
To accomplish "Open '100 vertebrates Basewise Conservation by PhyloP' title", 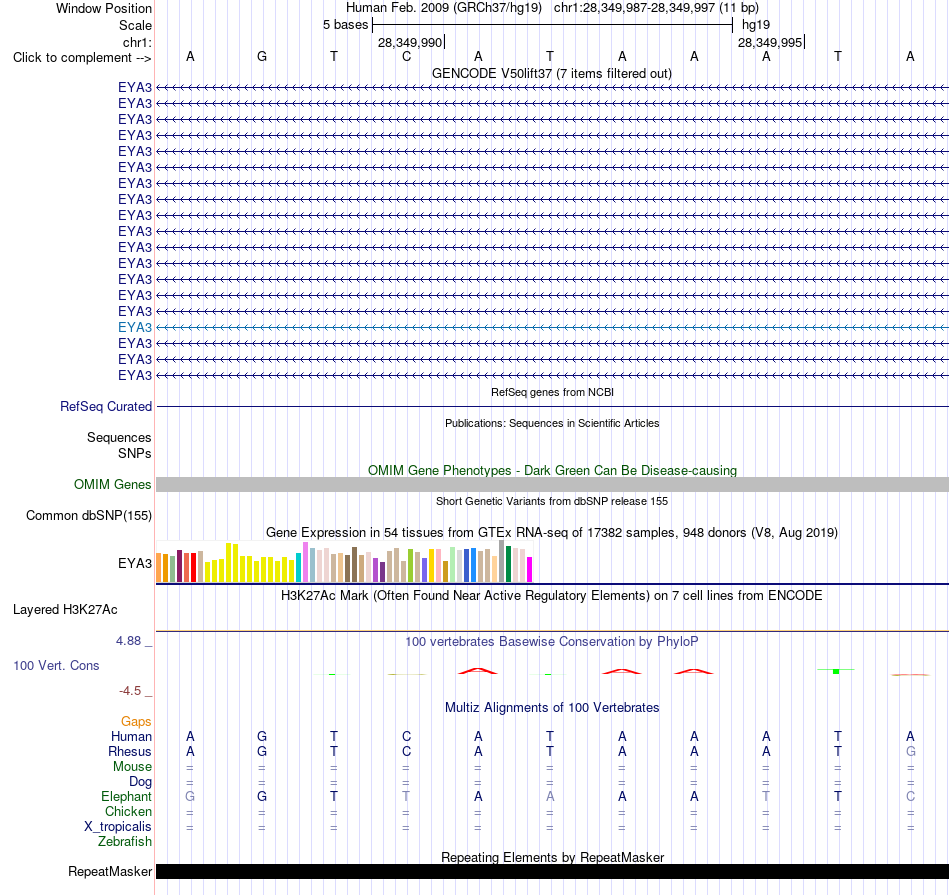I will [x=551, y=642].
